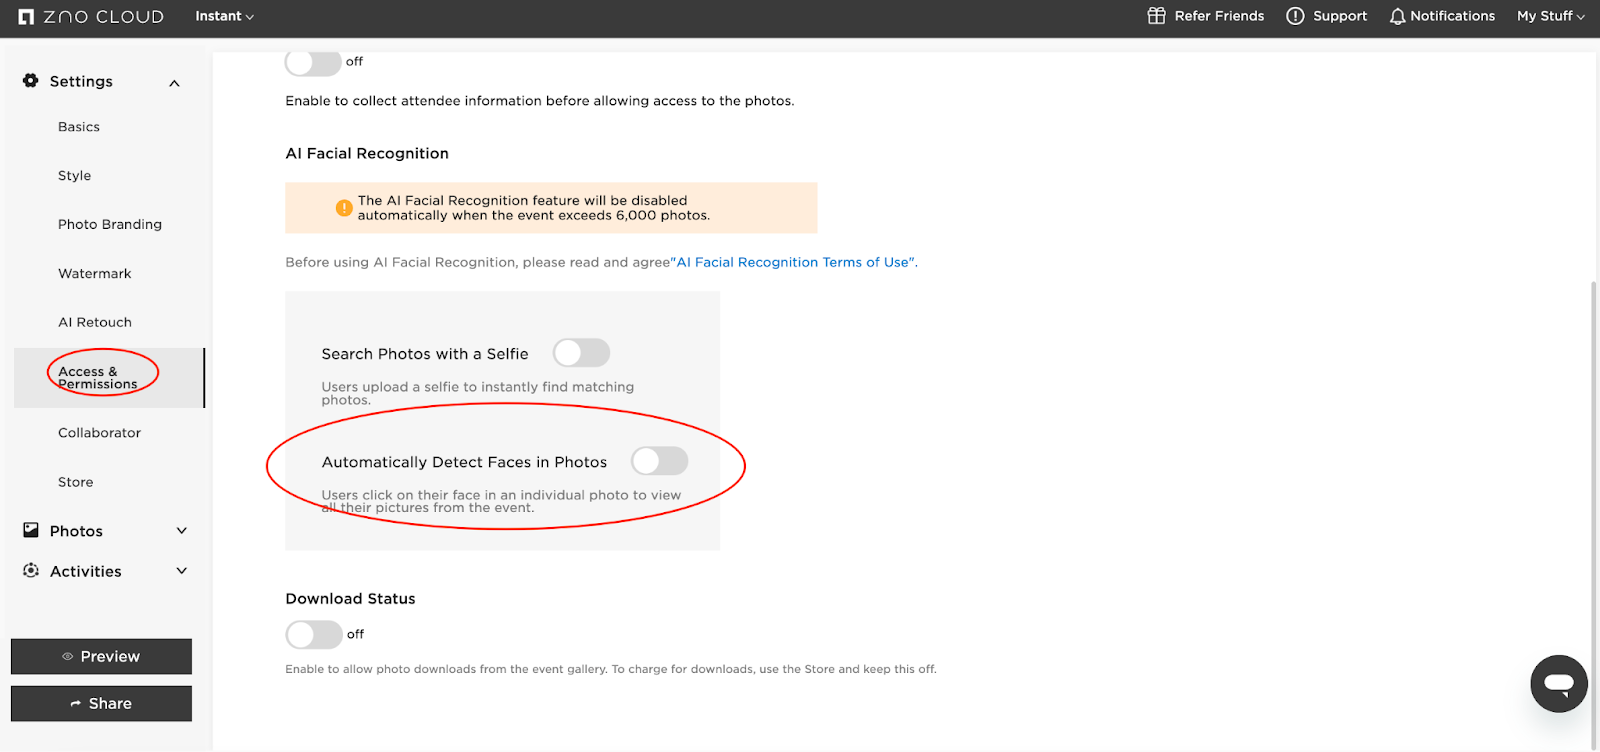
Task: Click the Zno Cloud logo icon
Action: (x=27, y=17)
